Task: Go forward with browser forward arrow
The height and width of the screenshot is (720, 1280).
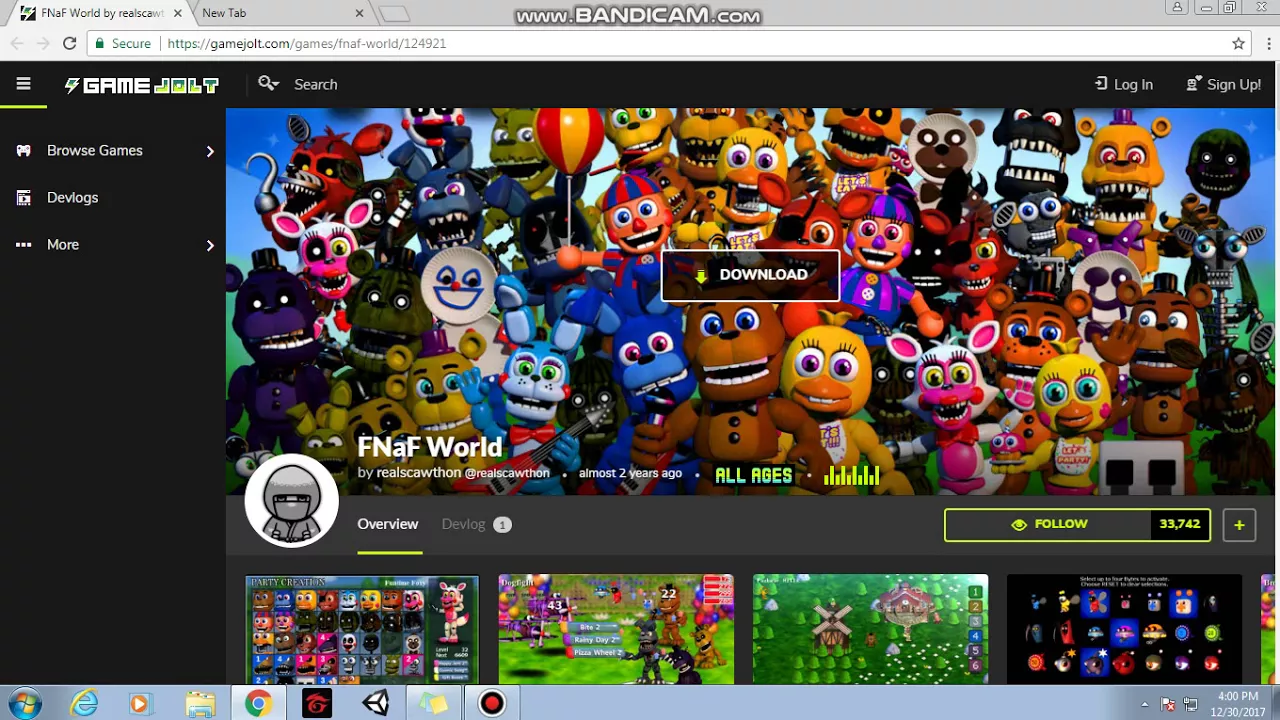Action: (42, 43)
